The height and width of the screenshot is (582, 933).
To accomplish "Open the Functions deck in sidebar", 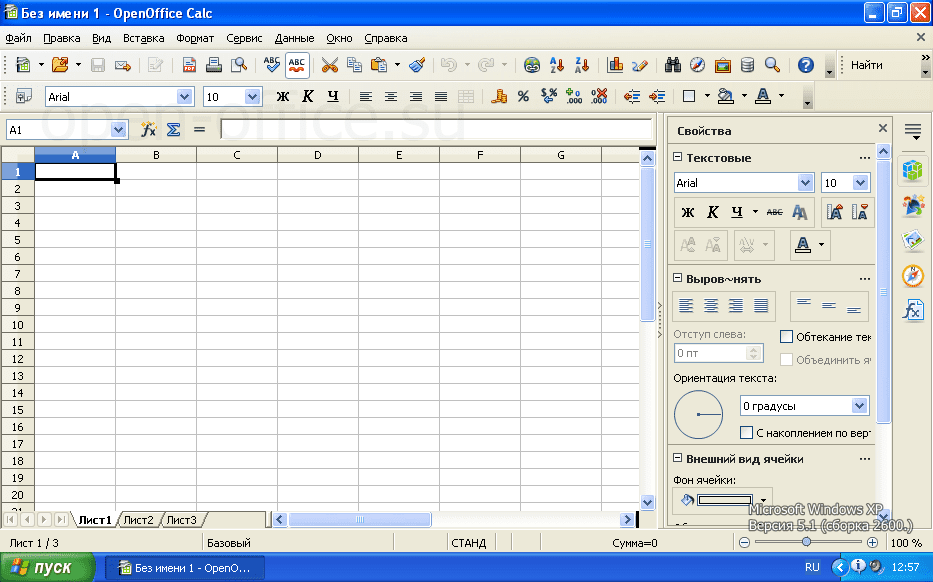I will pyautogui.click(x=913, y=311).
